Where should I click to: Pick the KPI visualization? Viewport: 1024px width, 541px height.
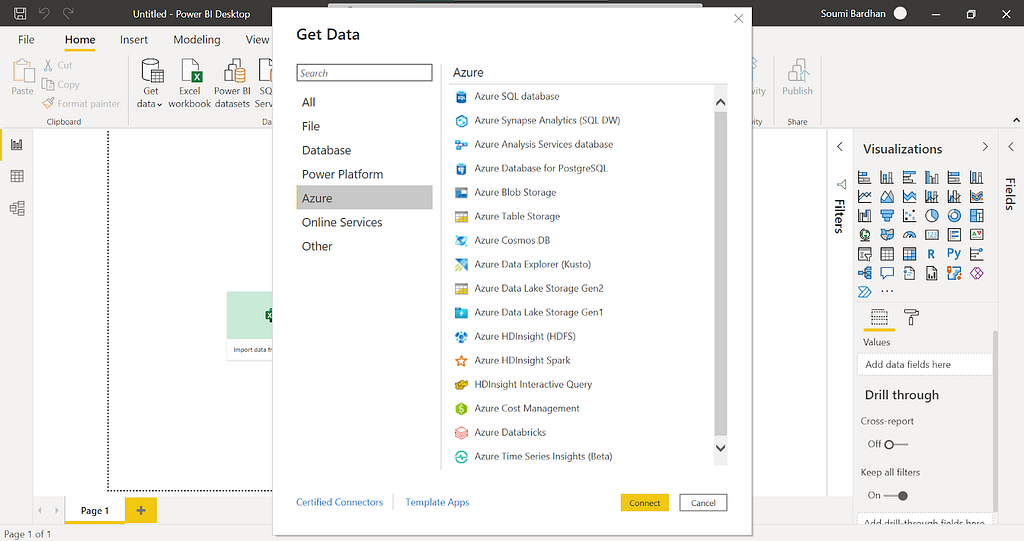pos(977,235)
